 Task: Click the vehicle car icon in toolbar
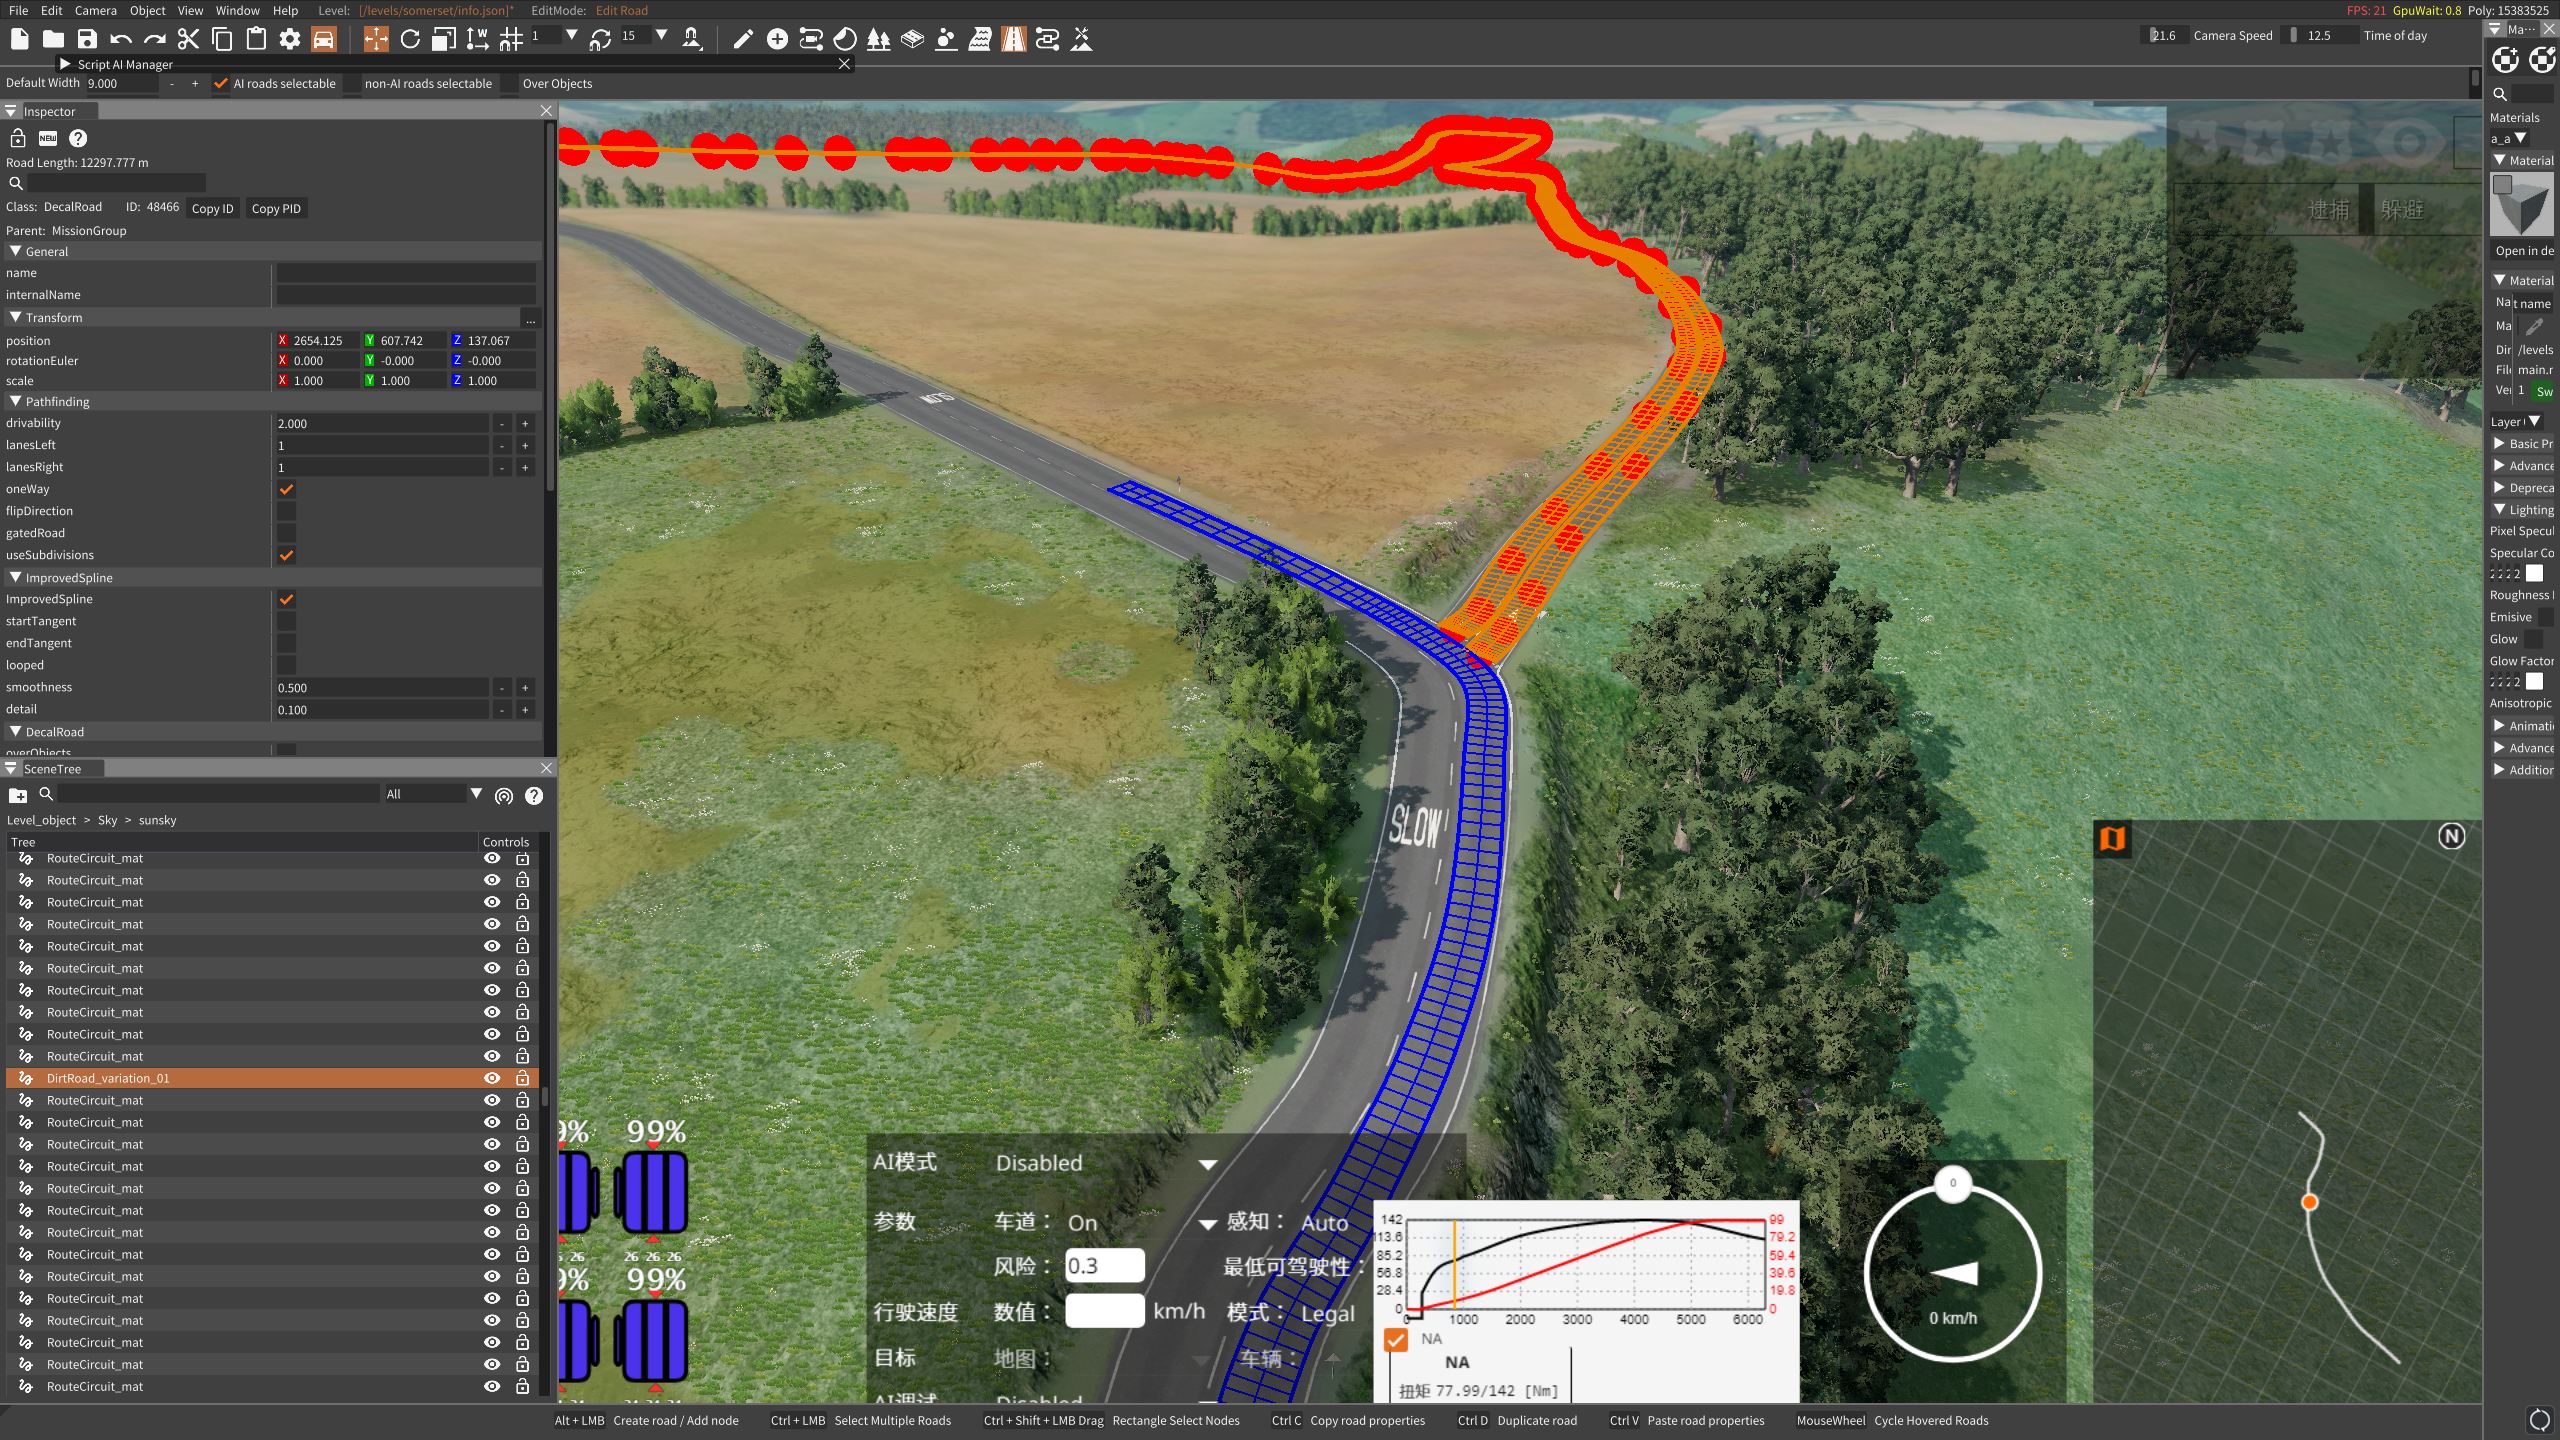click(x=323, y=39)
